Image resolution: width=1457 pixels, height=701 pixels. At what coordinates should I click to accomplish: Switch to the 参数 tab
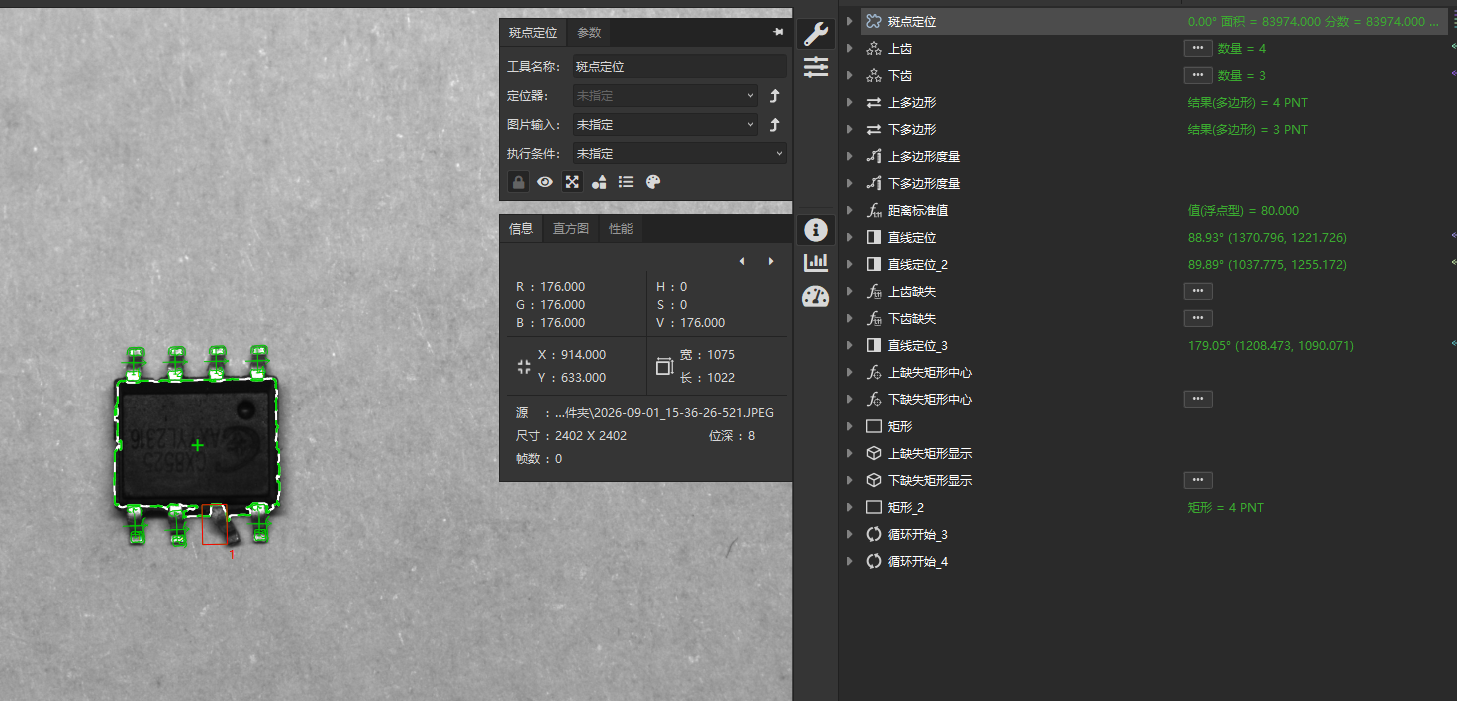click(x=589, y=32)
